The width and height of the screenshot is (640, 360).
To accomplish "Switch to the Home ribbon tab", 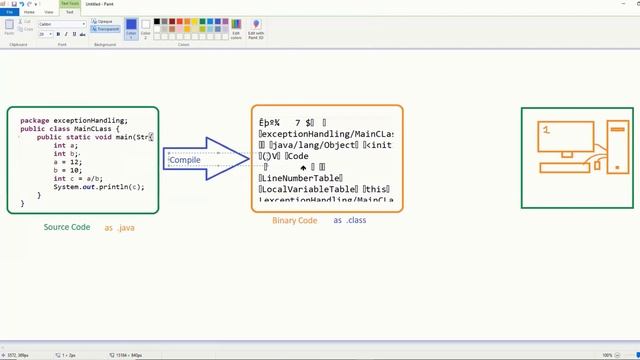I will tap(29, 12).
